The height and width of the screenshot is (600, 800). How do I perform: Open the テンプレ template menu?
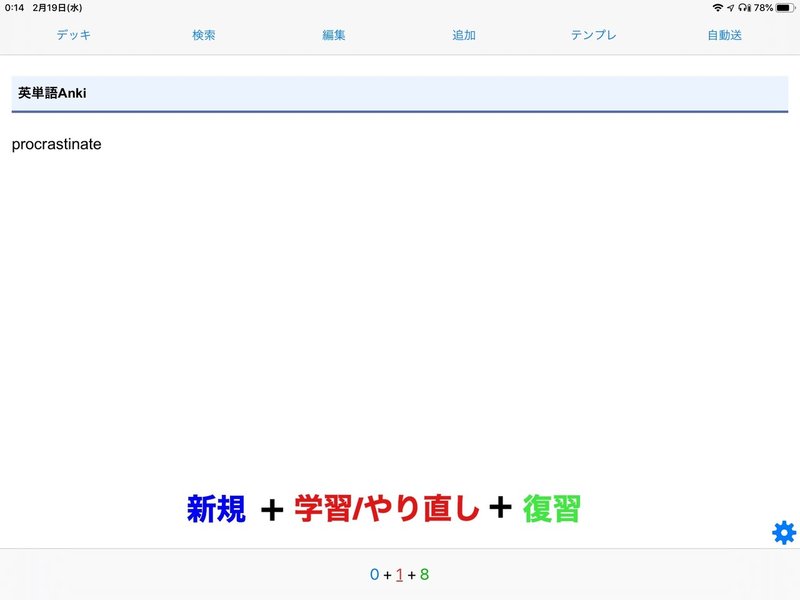point(594,35)
